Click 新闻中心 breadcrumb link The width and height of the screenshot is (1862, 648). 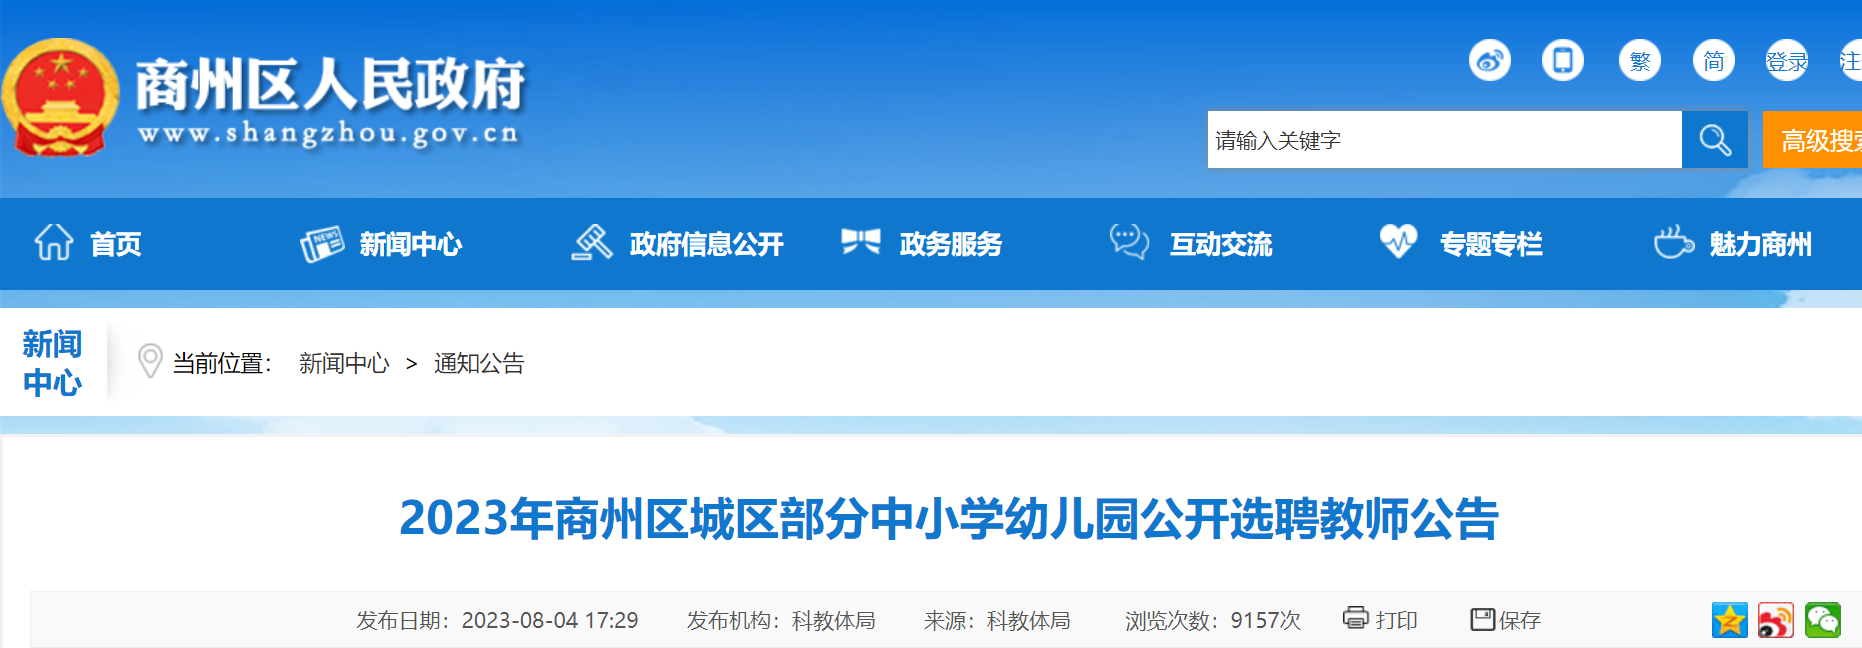[344, 363]
